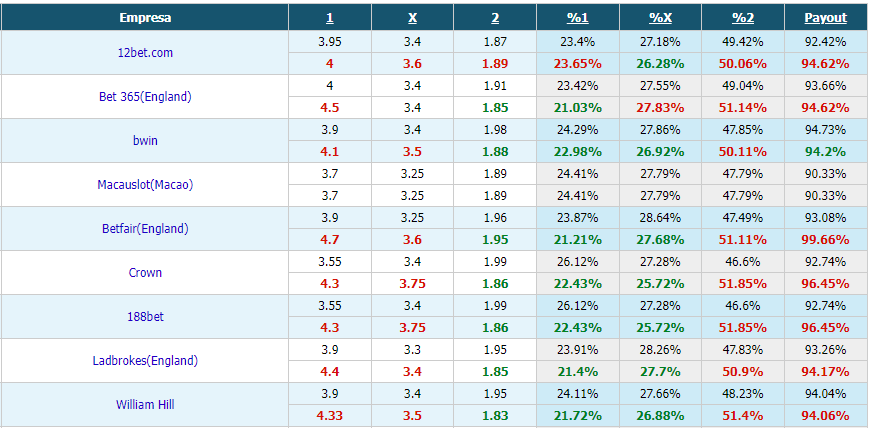The width and height of the screenshot is (870, 428).
Task: Select Bet 365's current home odds 4.5
Action: coord(330,108)
